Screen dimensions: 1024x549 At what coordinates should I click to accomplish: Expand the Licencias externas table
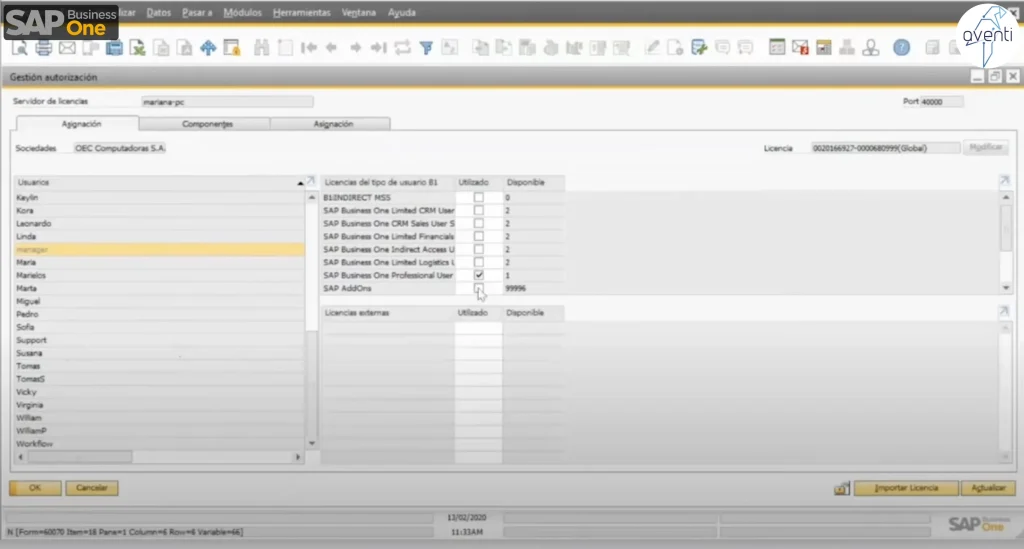click(1004, 311)
